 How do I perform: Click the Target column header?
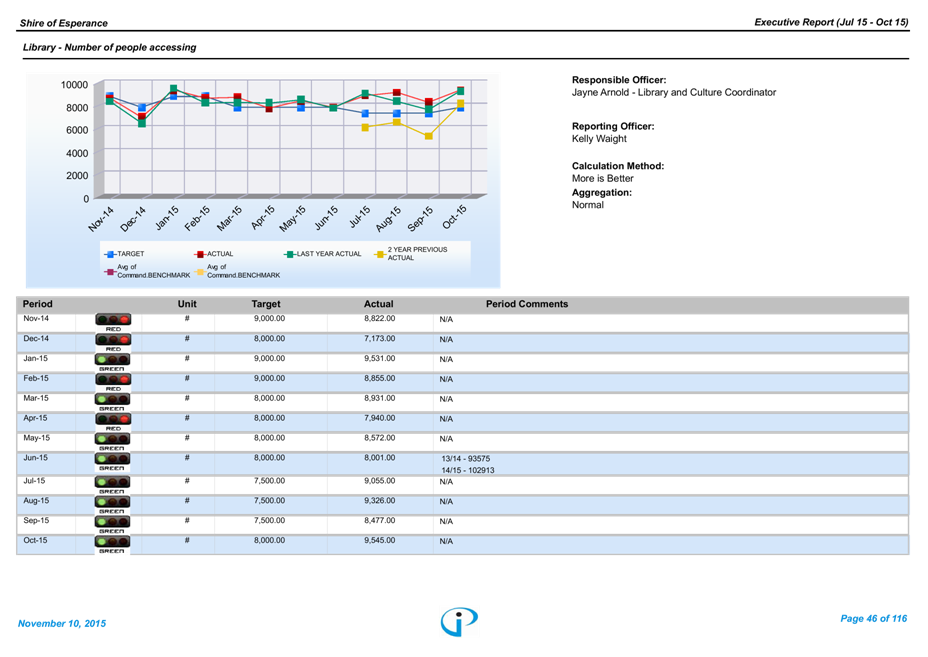click(266, 304)
